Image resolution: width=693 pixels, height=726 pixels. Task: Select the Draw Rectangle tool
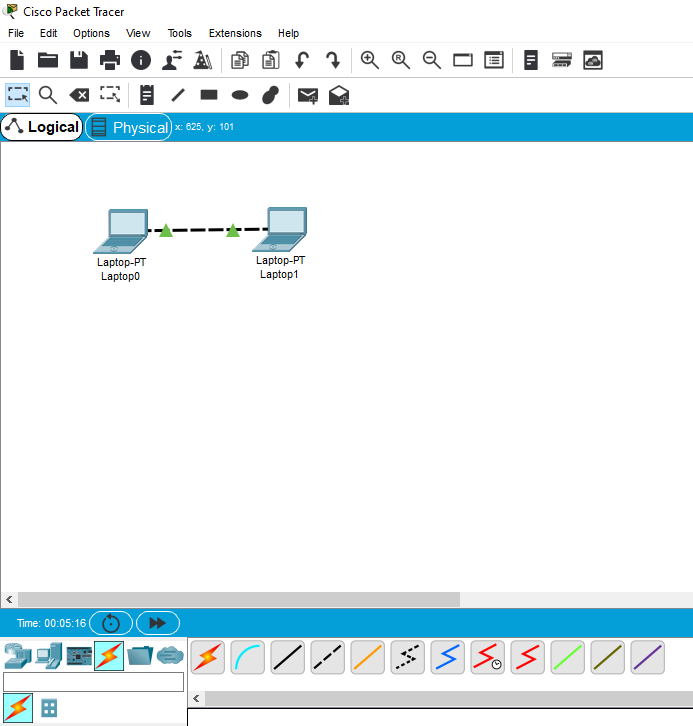tap(209, 95)
